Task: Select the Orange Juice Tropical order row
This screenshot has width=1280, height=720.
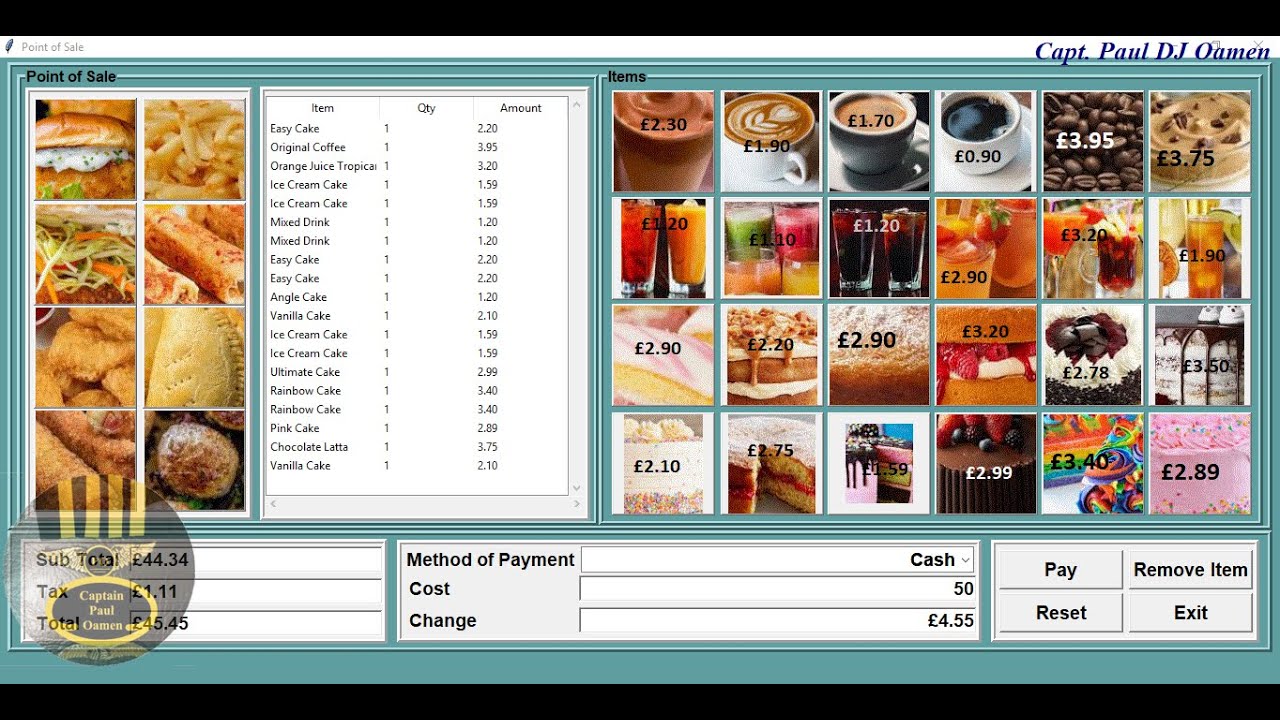Action: [416, 166]
